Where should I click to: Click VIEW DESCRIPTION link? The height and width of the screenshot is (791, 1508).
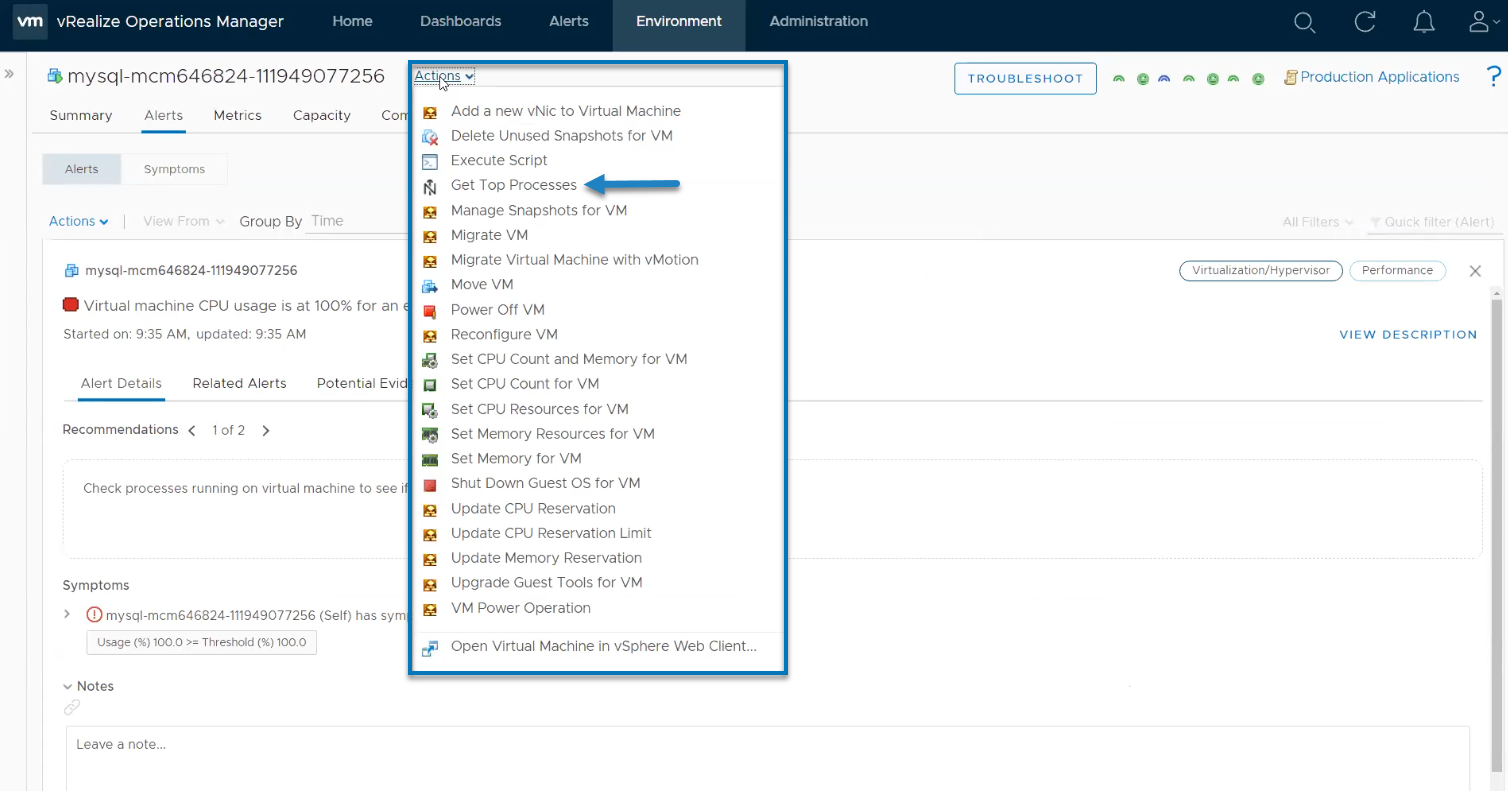(1408, 335)
